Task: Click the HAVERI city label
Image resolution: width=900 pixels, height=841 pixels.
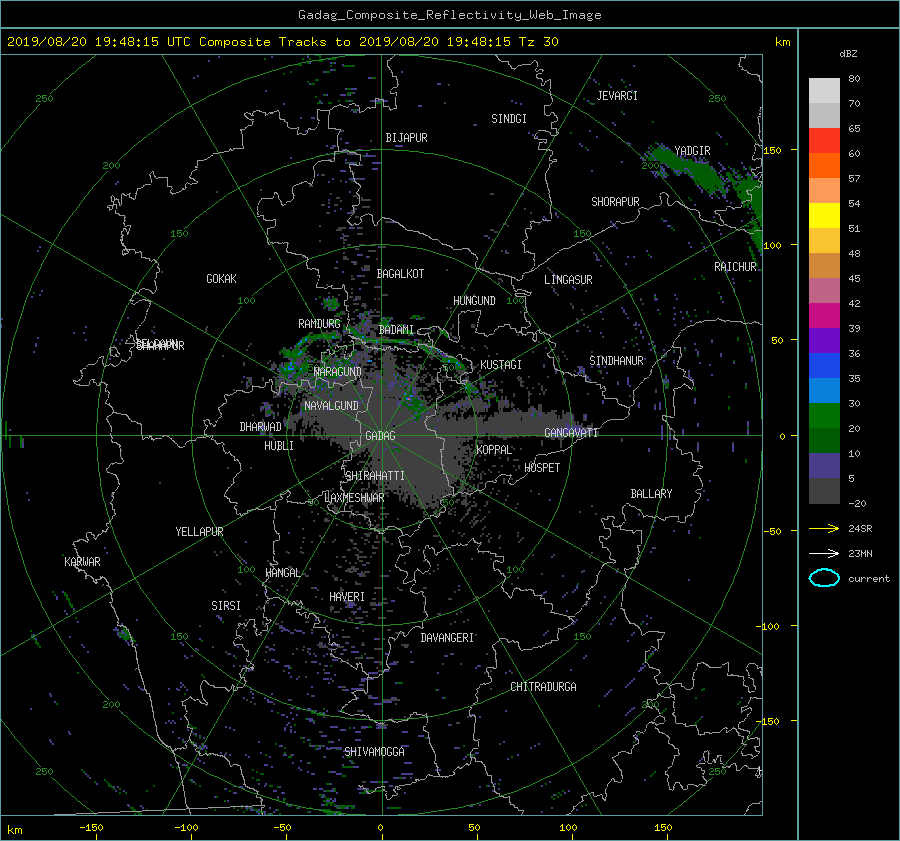Action: (x=347, y=597)
